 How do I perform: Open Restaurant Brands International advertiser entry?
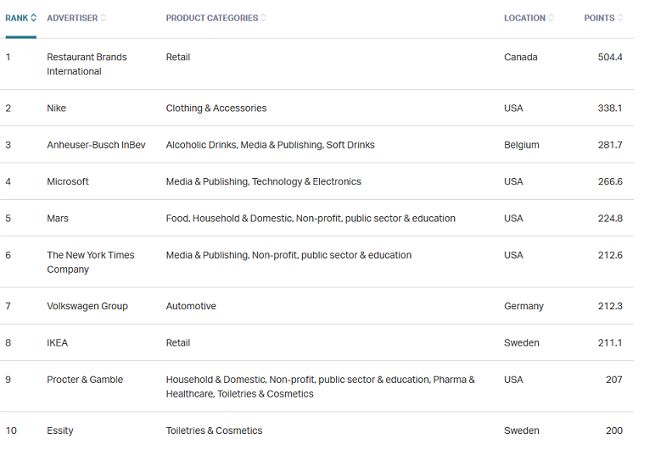coord(86,64)
